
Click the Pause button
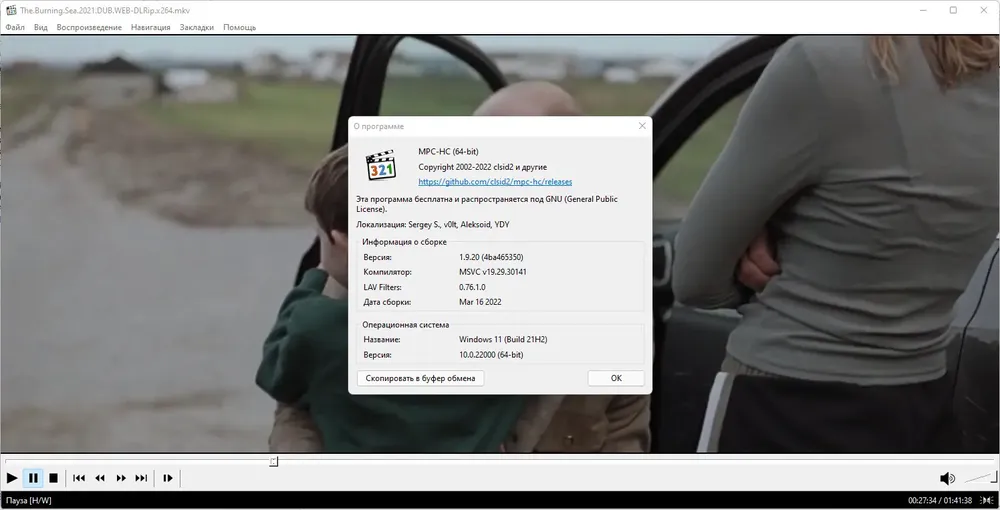tap(33, 478)
